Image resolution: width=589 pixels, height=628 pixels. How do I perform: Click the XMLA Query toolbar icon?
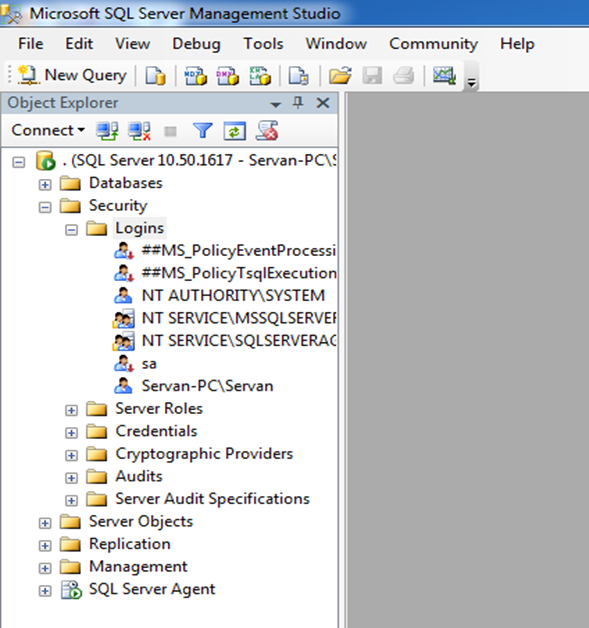coord(259,75)
